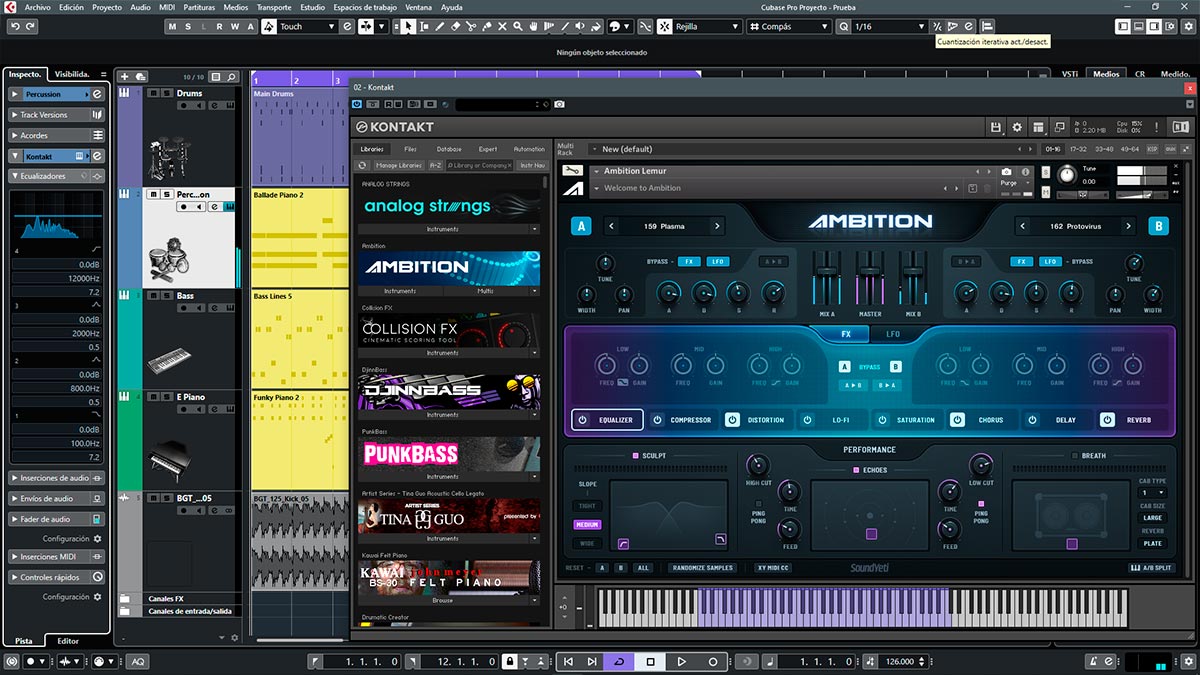
Task: Click the refresh libraries icon in Kontakt
Action: (362, 165)
